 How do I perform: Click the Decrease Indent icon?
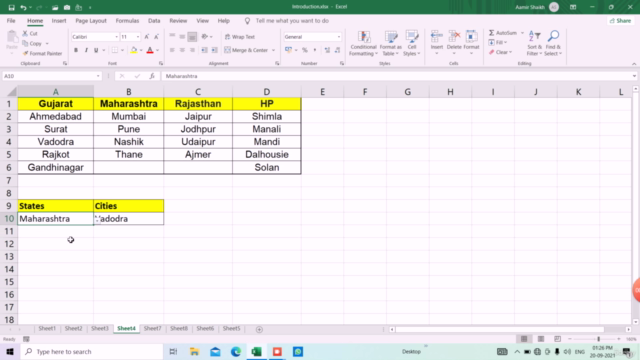tap(204, 50)
